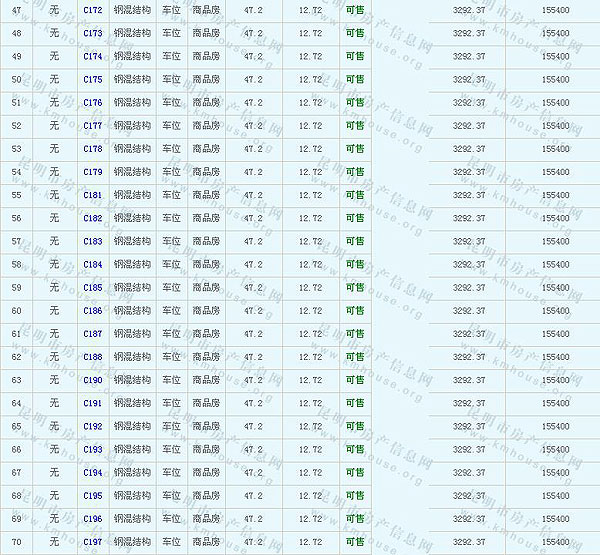Select unit C183 link
Screen dimensions: 600x555
[x=93, y=241]
